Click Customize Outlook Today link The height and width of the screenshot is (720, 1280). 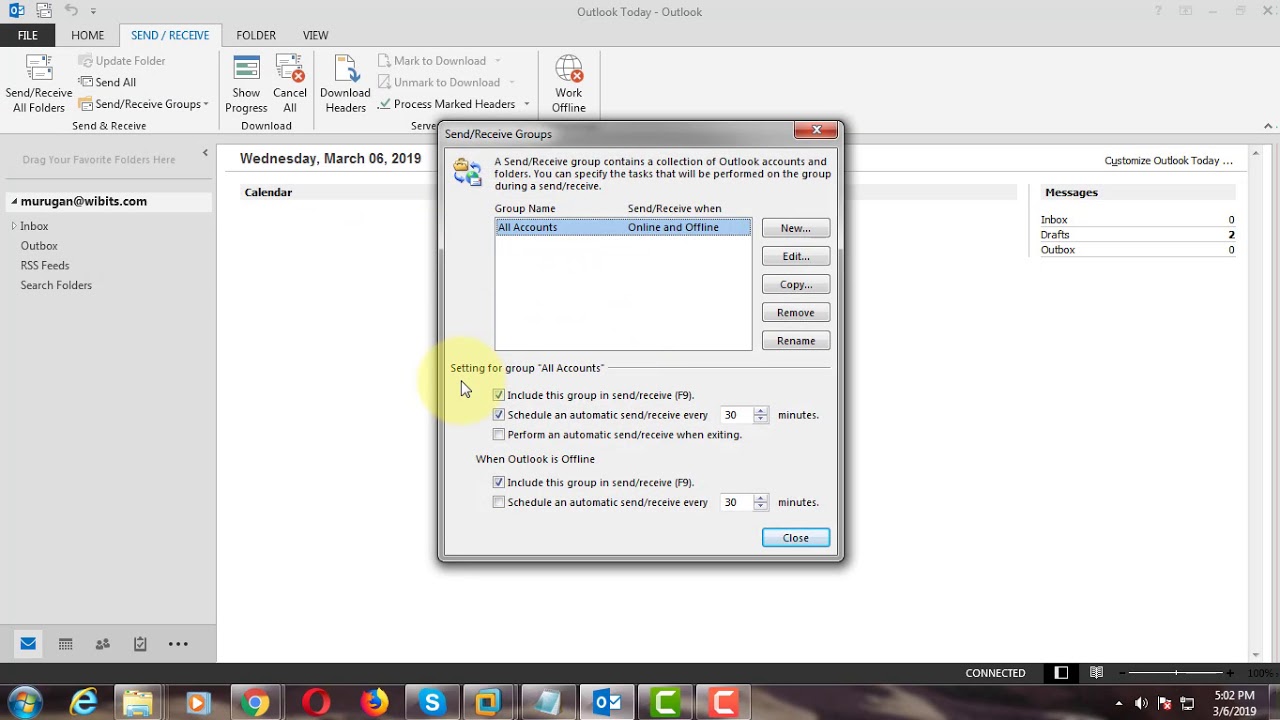pos(1168,160)
